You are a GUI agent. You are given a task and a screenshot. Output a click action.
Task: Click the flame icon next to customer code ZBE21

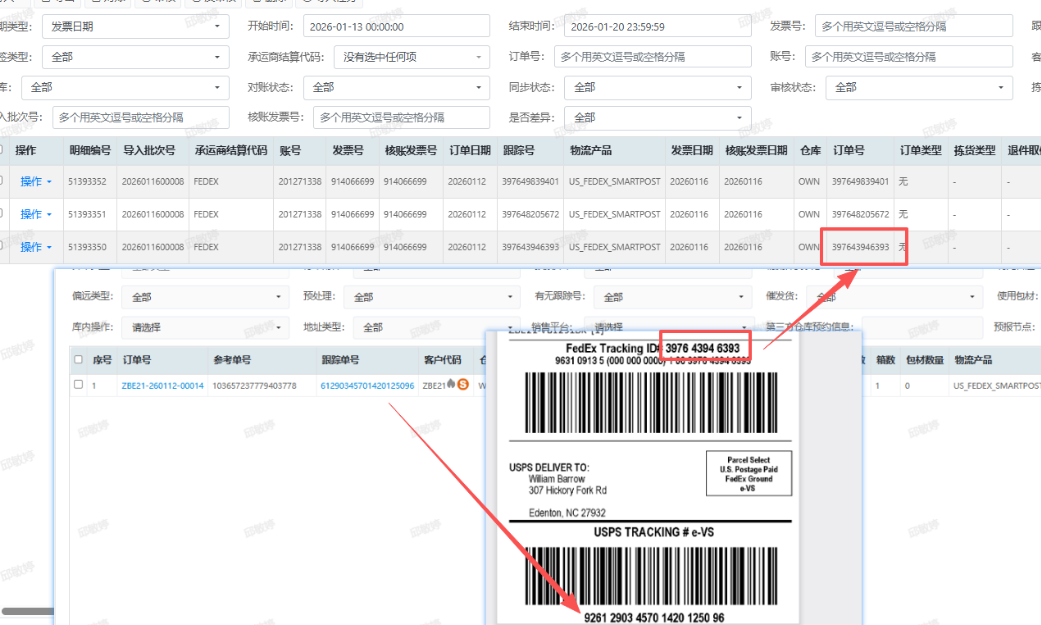(x=451, y=385)
